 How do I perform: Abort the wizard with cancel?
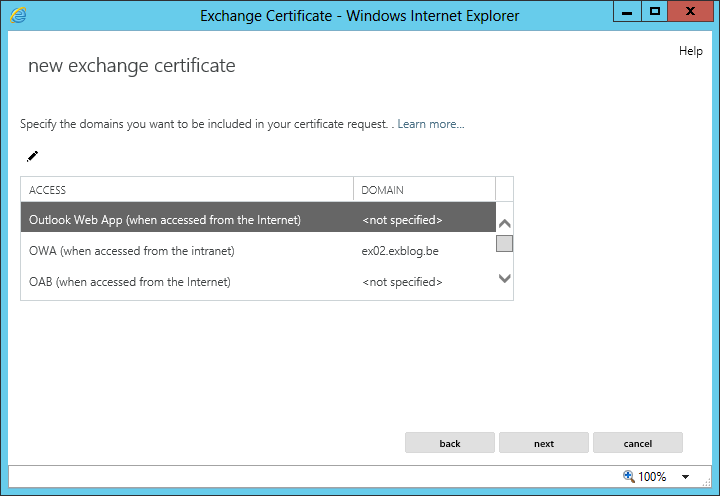point(638,443)
